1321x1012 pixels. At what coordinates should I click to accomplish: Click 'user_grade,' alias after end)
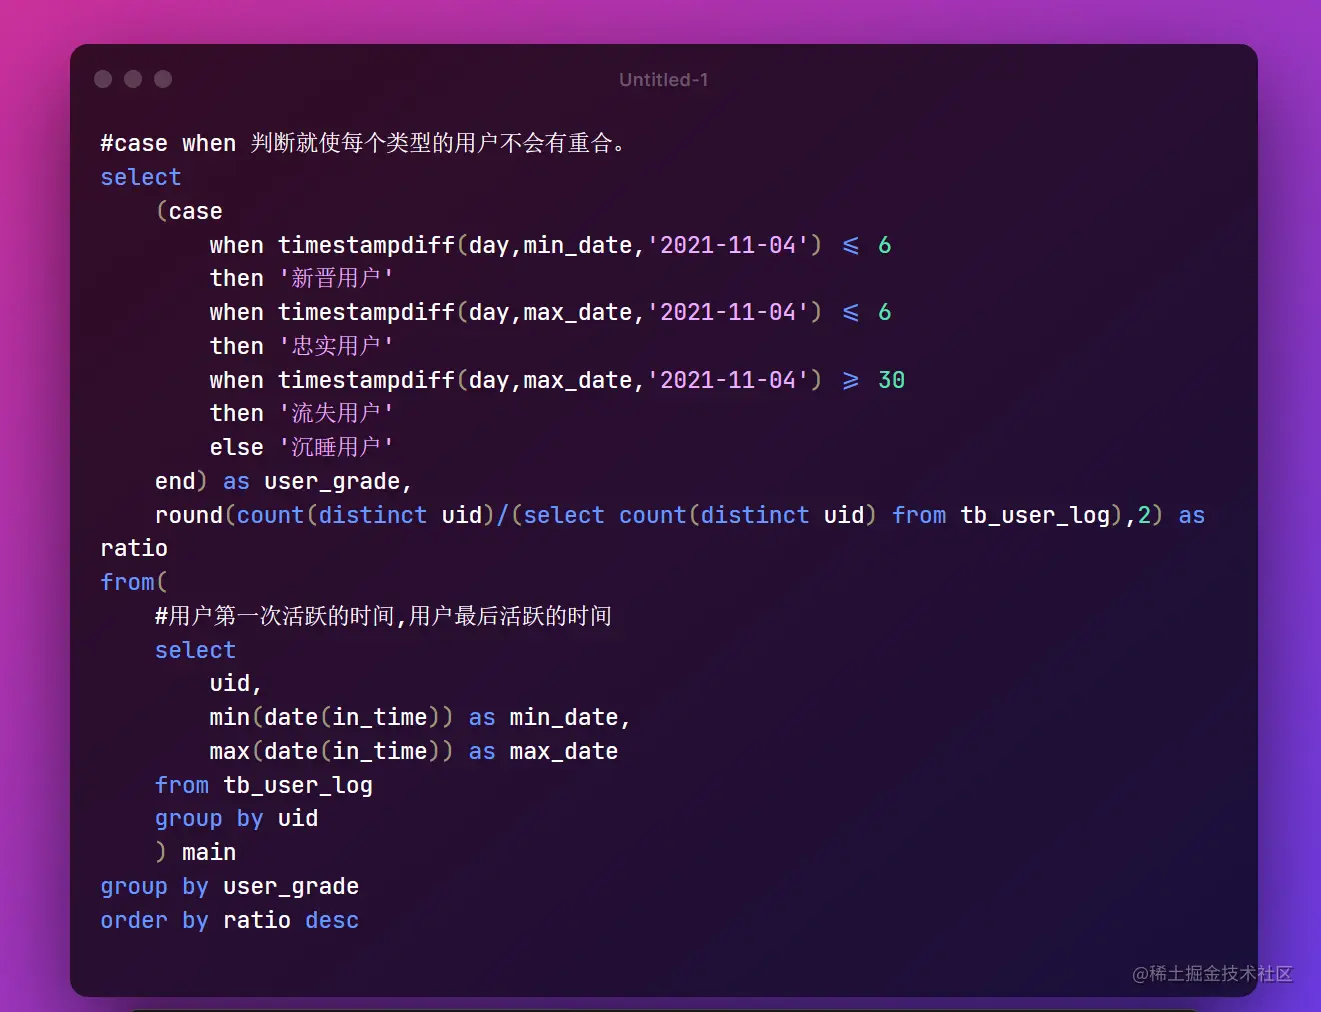point(338,481)
